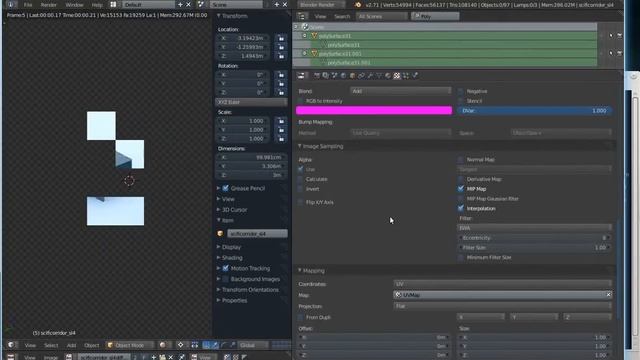Open the XYZ Euler rotation mode dropdown

[251, 102]
